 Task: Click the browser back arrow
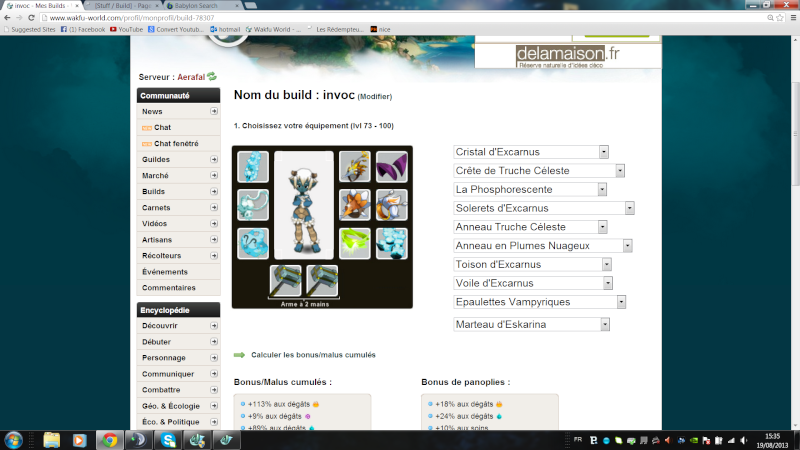tap(7, 18)
